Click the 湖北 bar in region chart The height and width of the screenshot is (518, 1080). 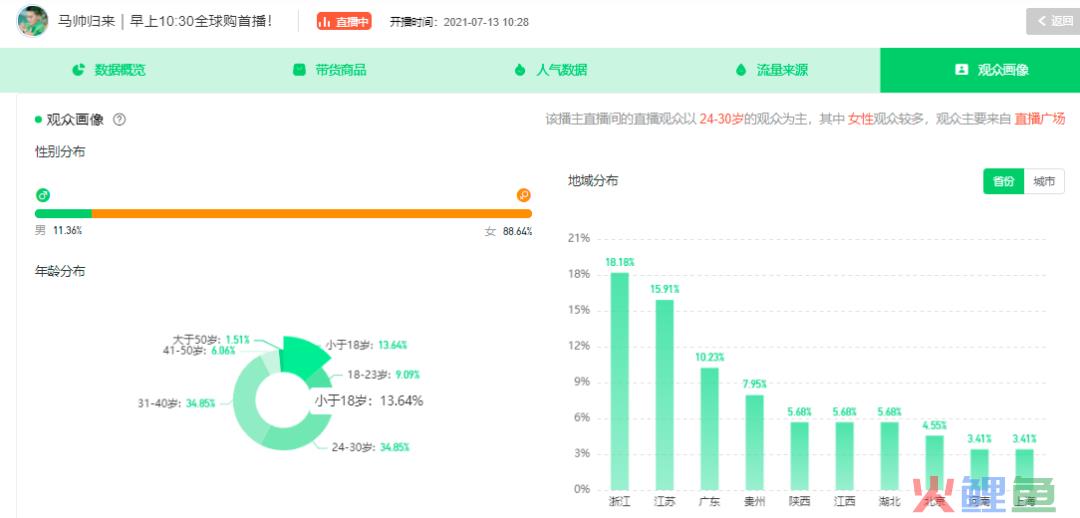pyautogui.click(x=889, y=455)
